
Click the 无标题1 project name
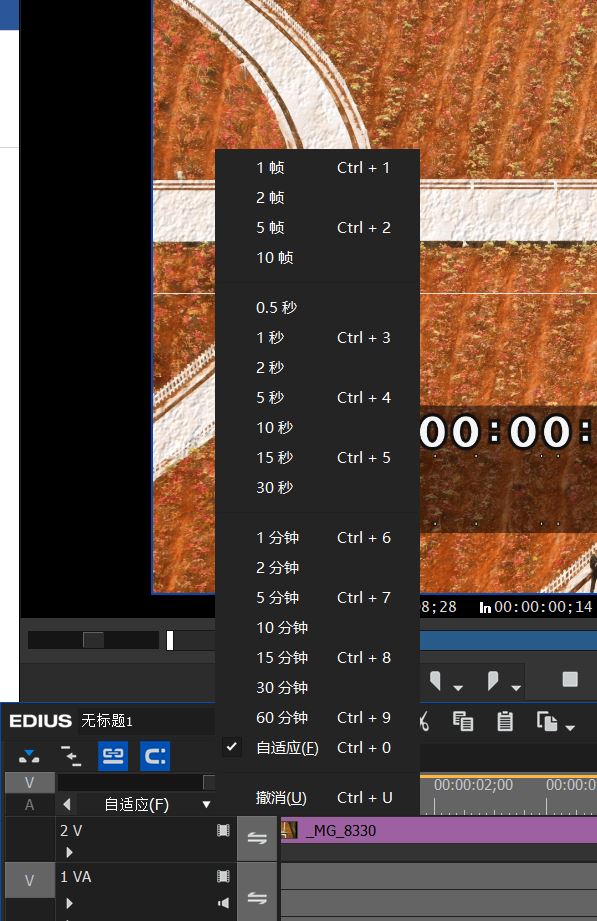tap(106, 721)
